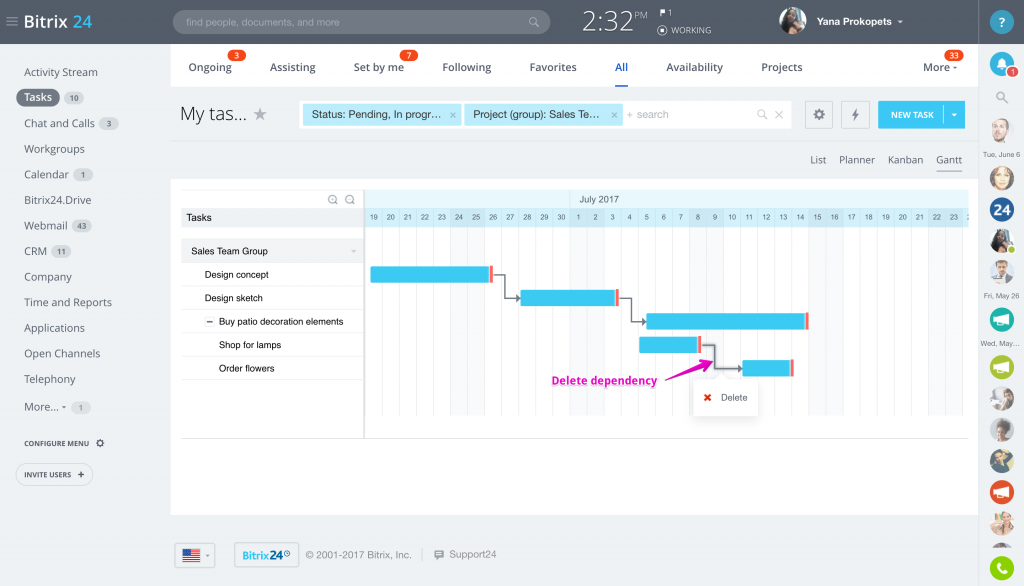The image size is (1024, 586).
Task: Remove the Project (group) filter chip
Action: (x=614, y=115)
